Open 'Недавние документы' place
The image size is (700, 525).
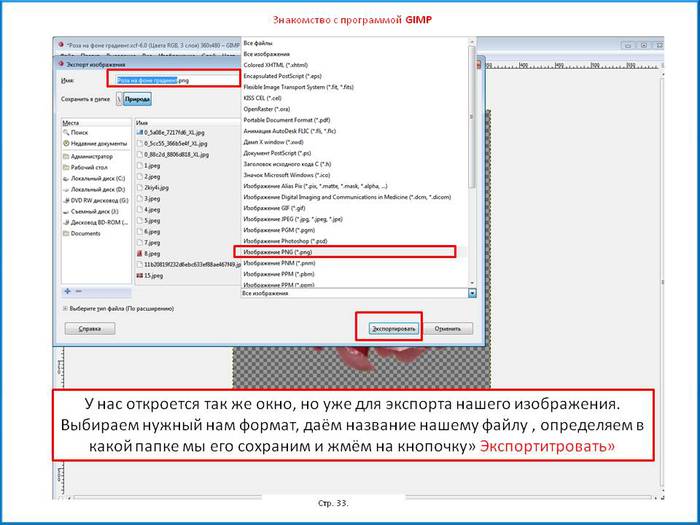tap(96, 144)
